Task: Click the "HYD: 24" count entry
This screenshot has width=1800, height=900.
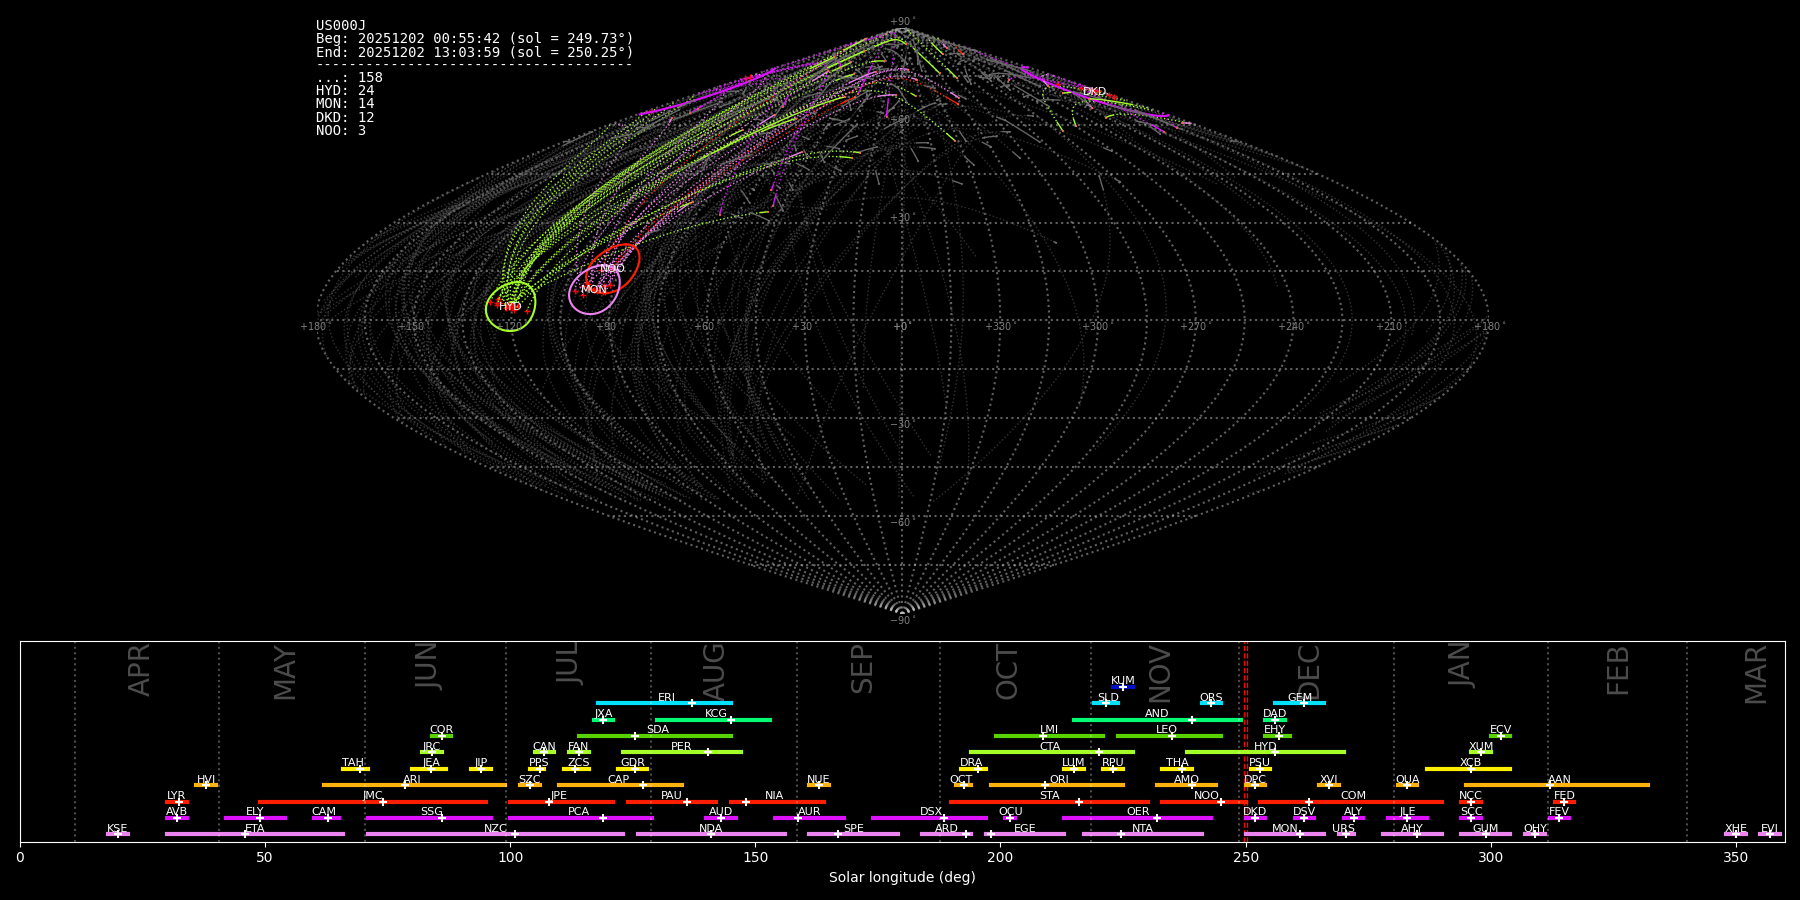Action: click(x=345, y=91)
